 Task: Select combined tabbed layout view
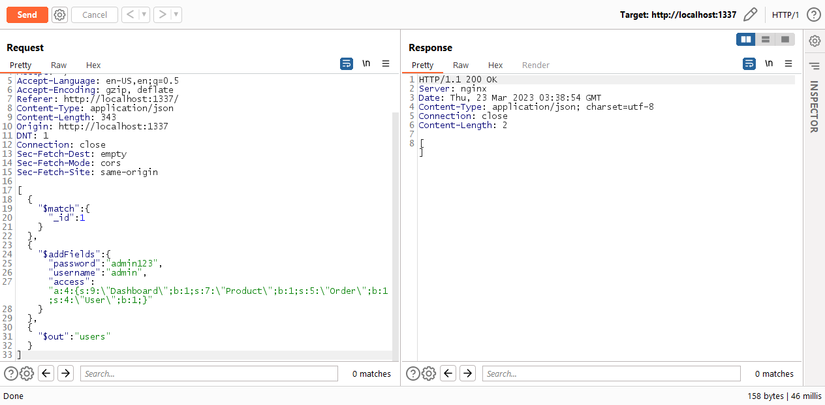click(785, 39)
